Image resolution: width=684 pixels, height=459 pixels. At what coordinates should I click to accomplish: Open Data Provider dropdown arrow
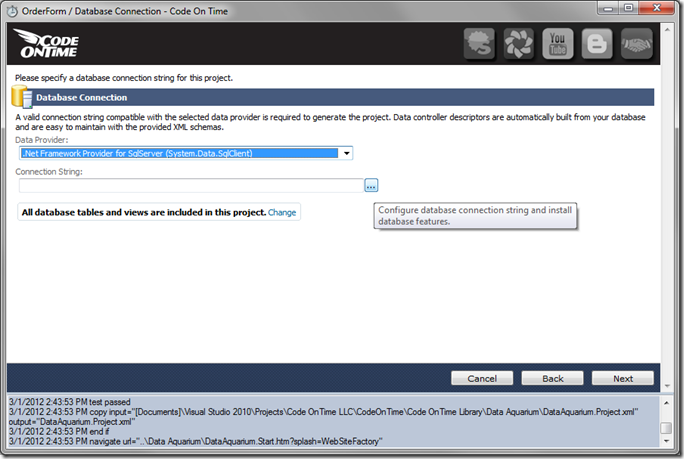pyautogui.click(x=346, y=153)
